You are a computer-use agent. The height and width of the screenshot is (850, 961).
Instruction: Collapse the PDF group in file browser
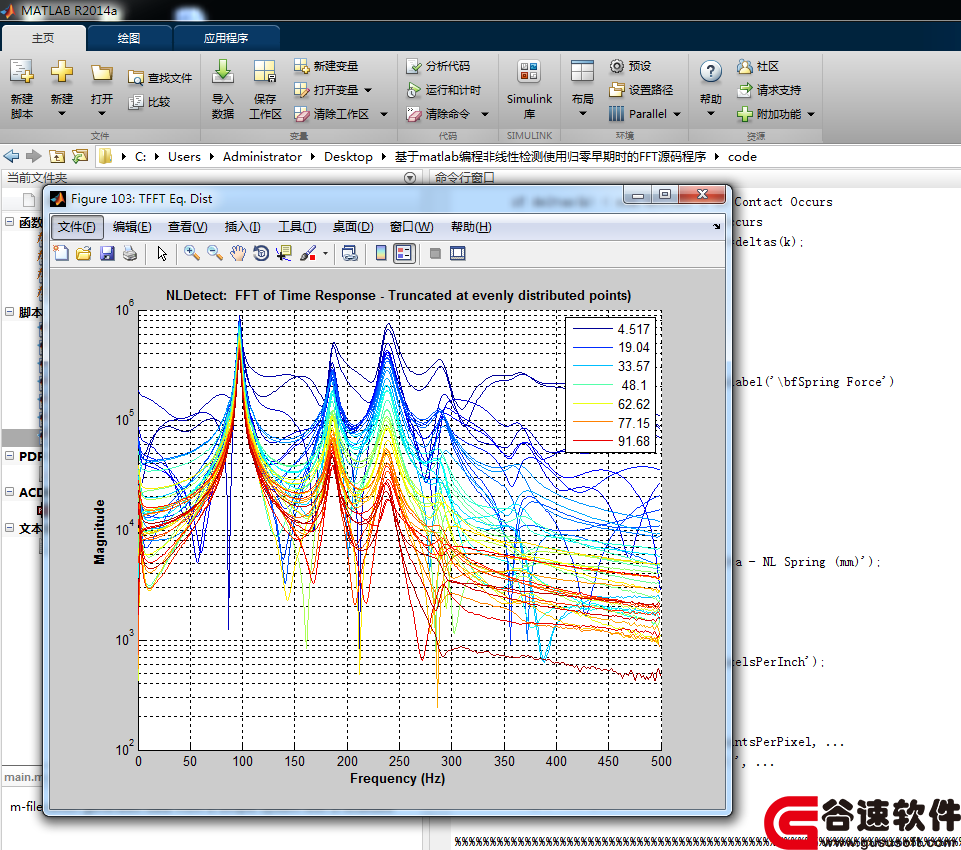tap(10, 455)
